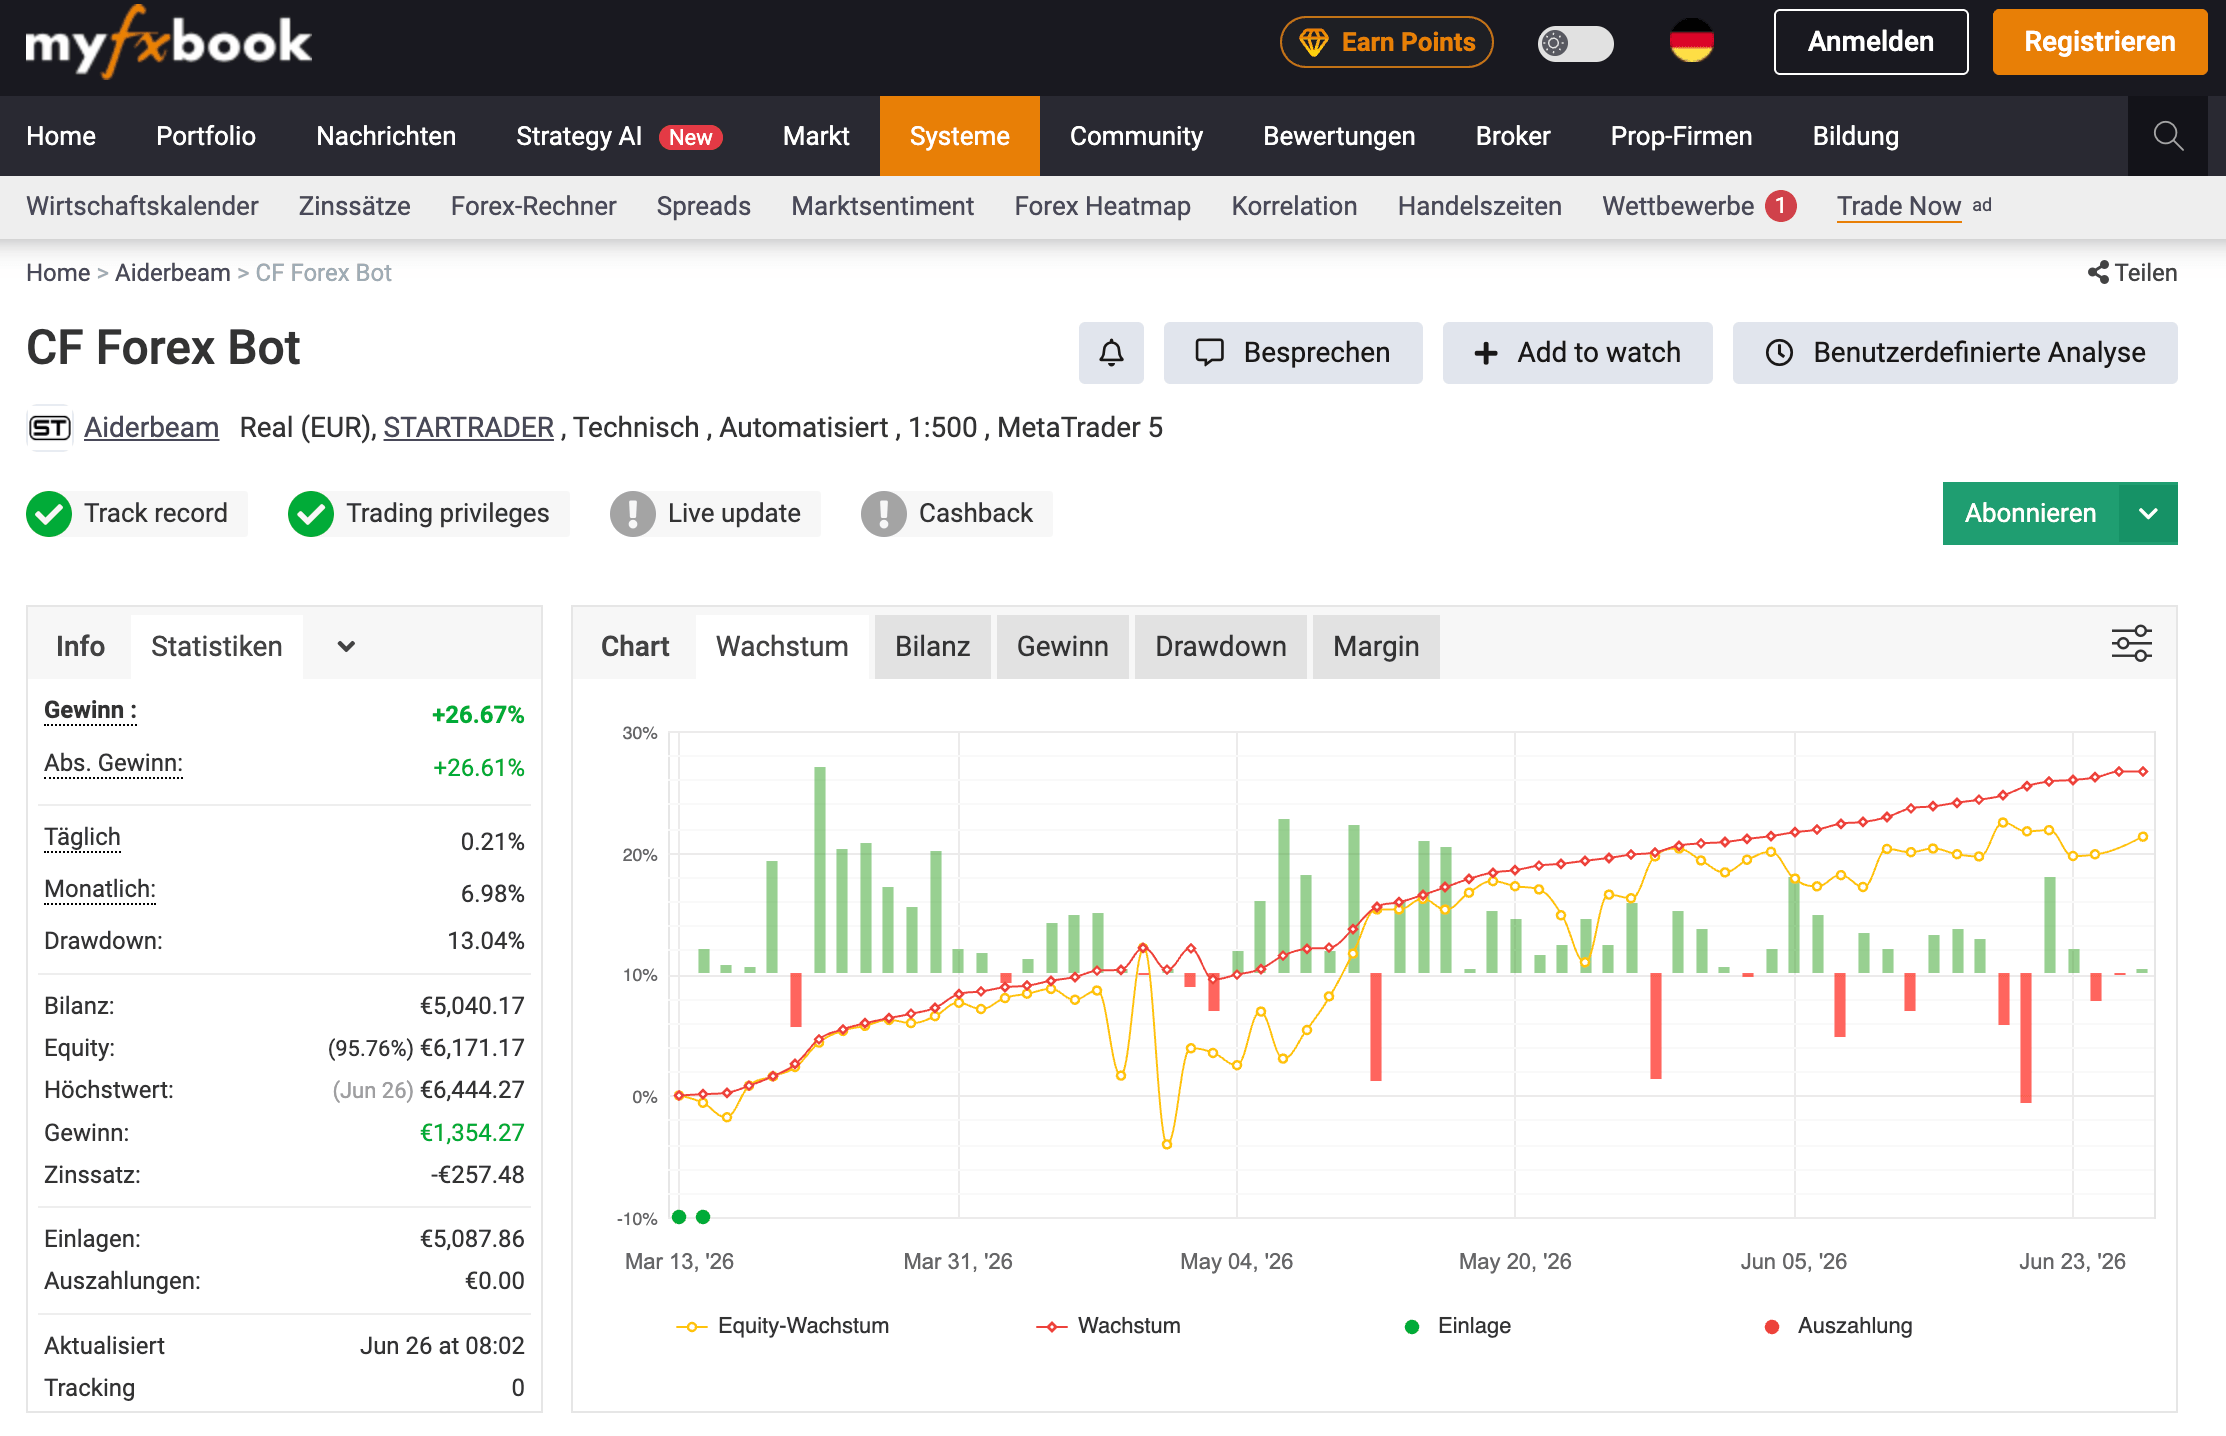Click the Live update warning icon
2226x1436 pixels.
pos(633,514)
